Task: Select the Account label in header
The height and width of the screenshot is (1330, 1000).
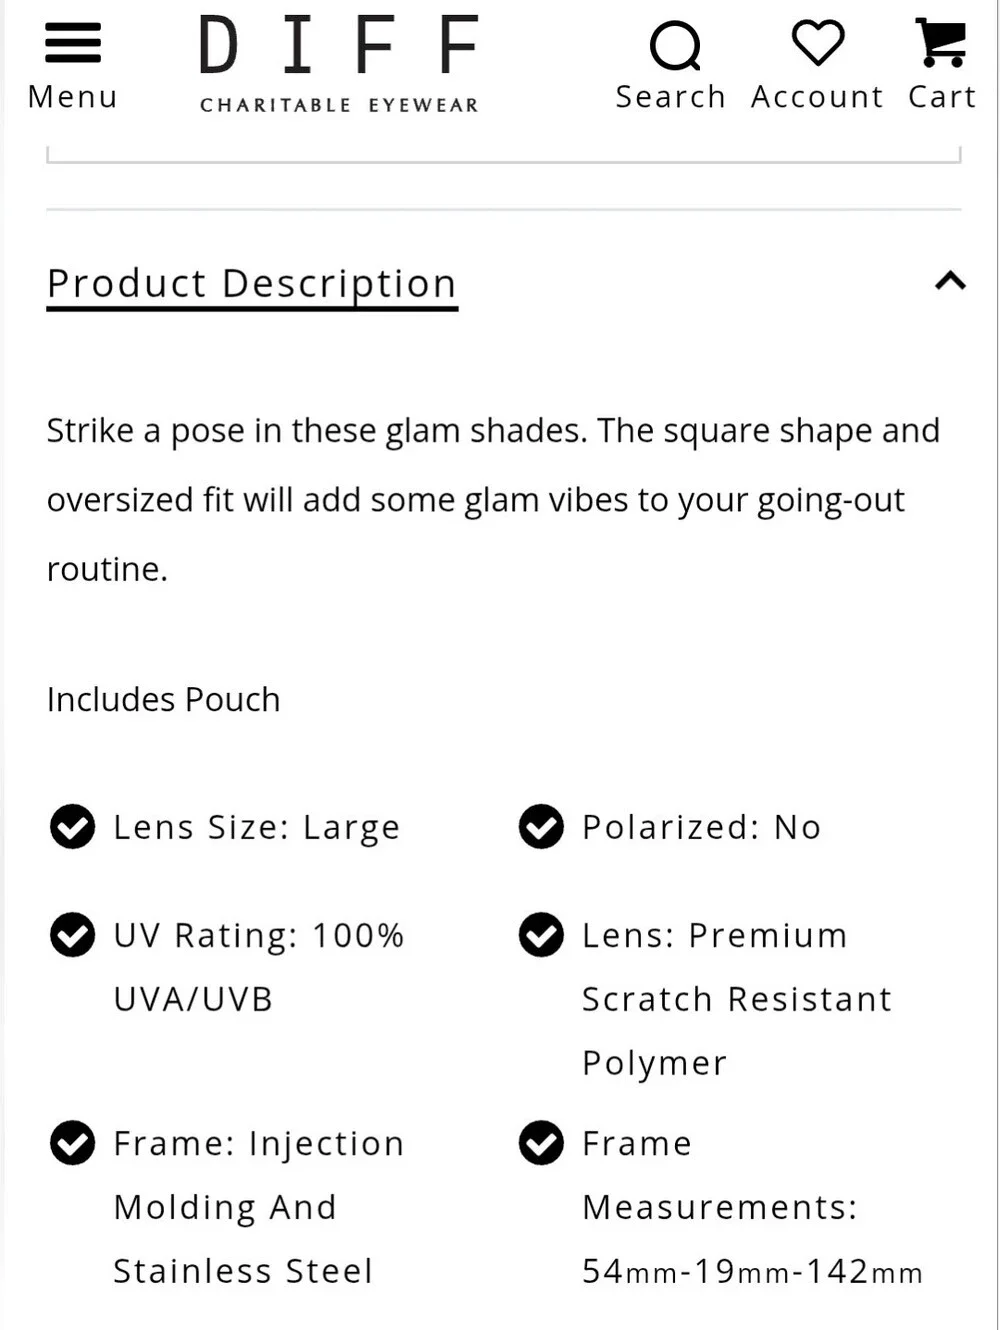Action: pos(817,97)
